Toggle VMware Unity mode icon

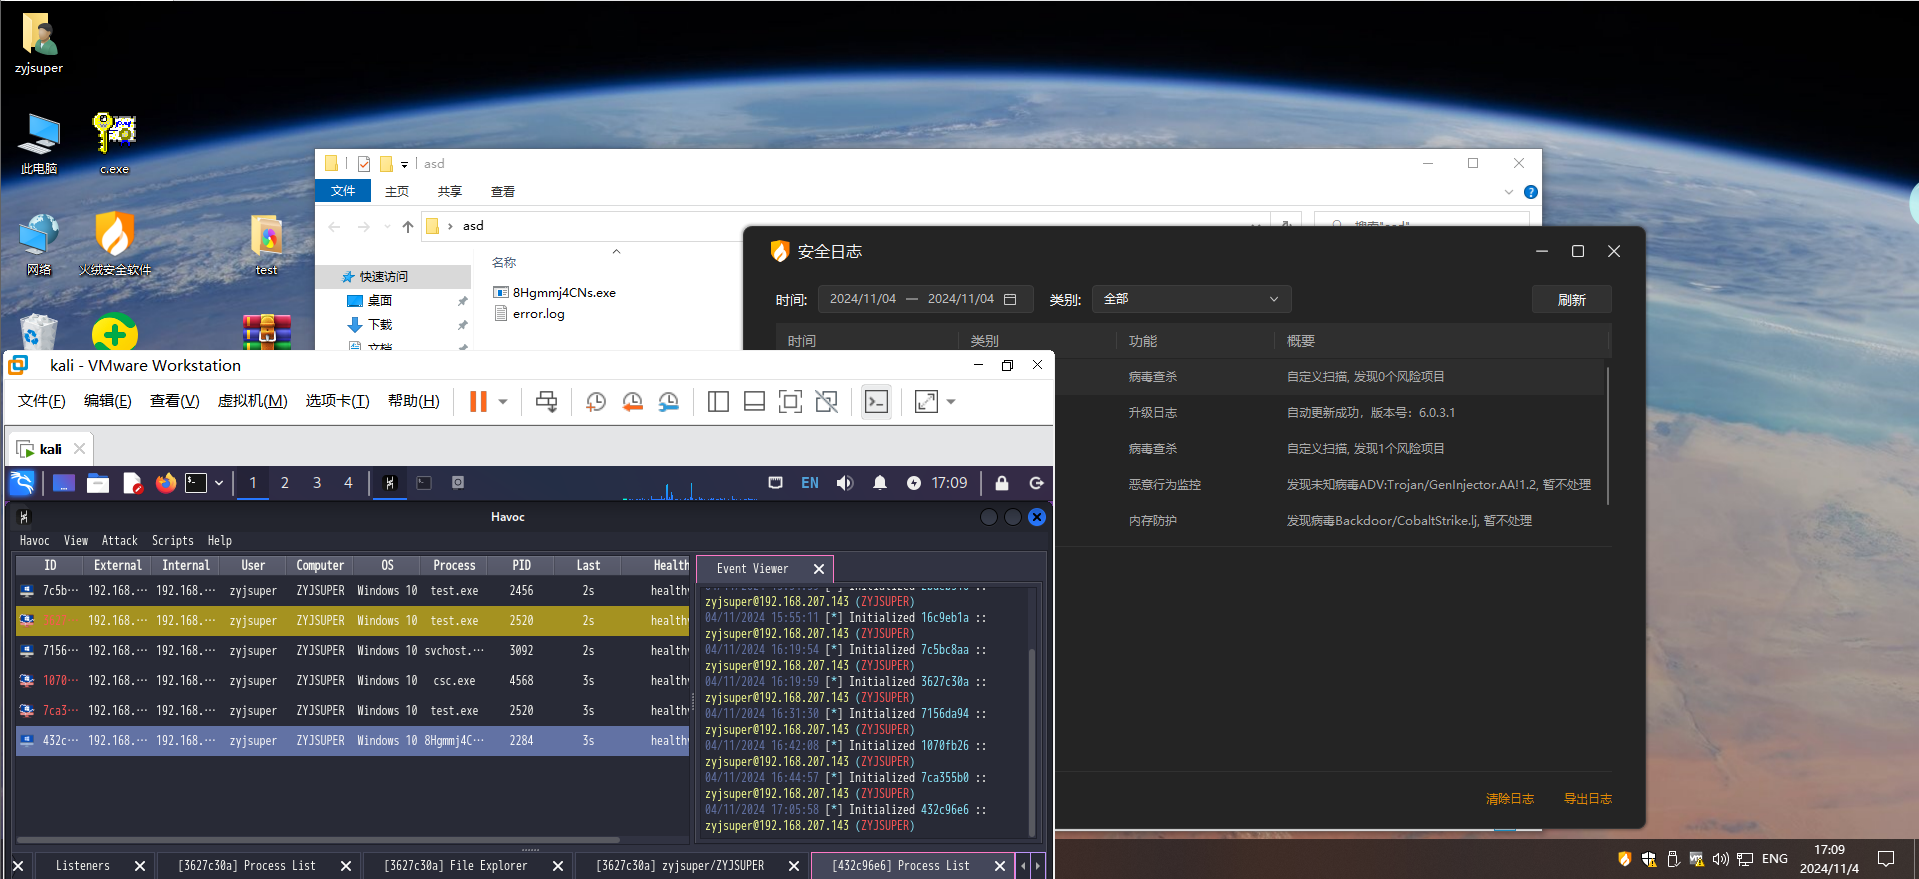[826, 402]
